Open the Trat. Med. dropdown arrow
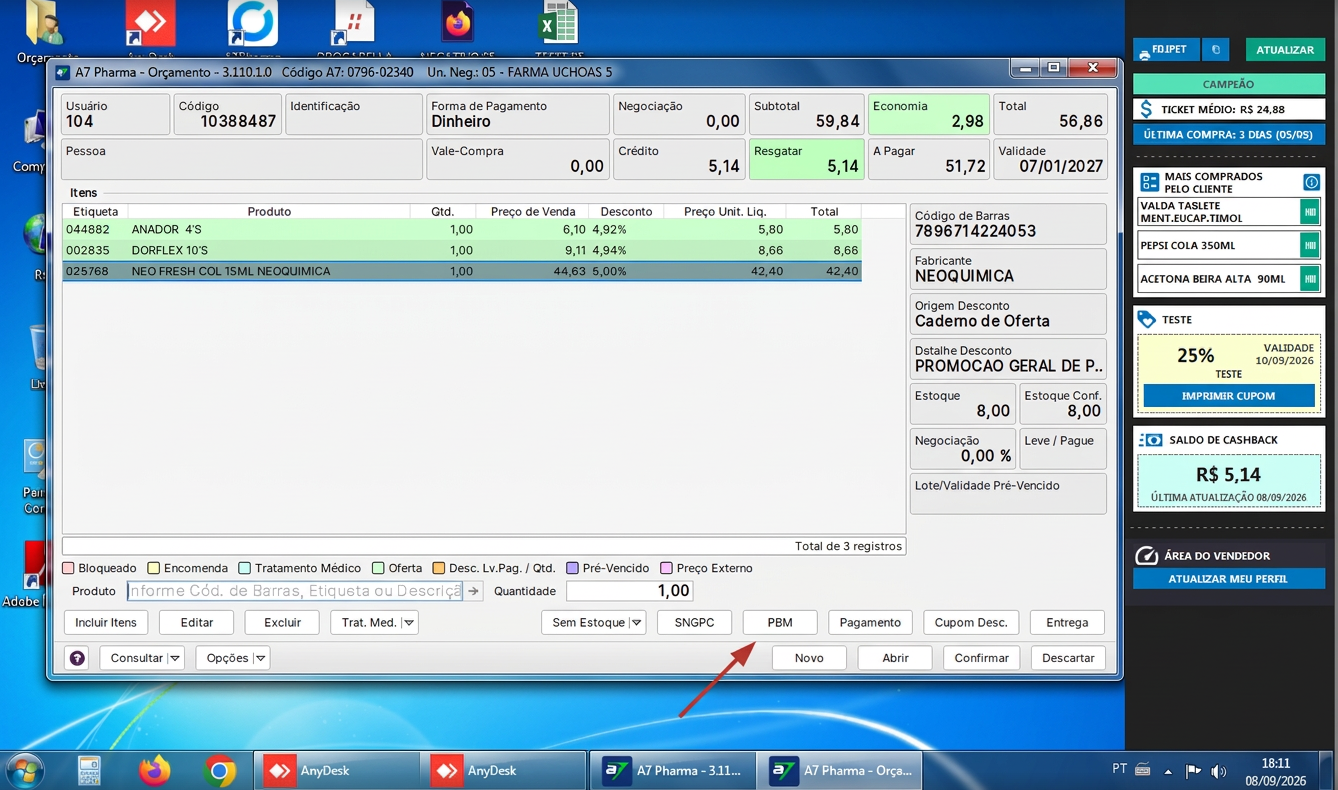 coord(408,623)
